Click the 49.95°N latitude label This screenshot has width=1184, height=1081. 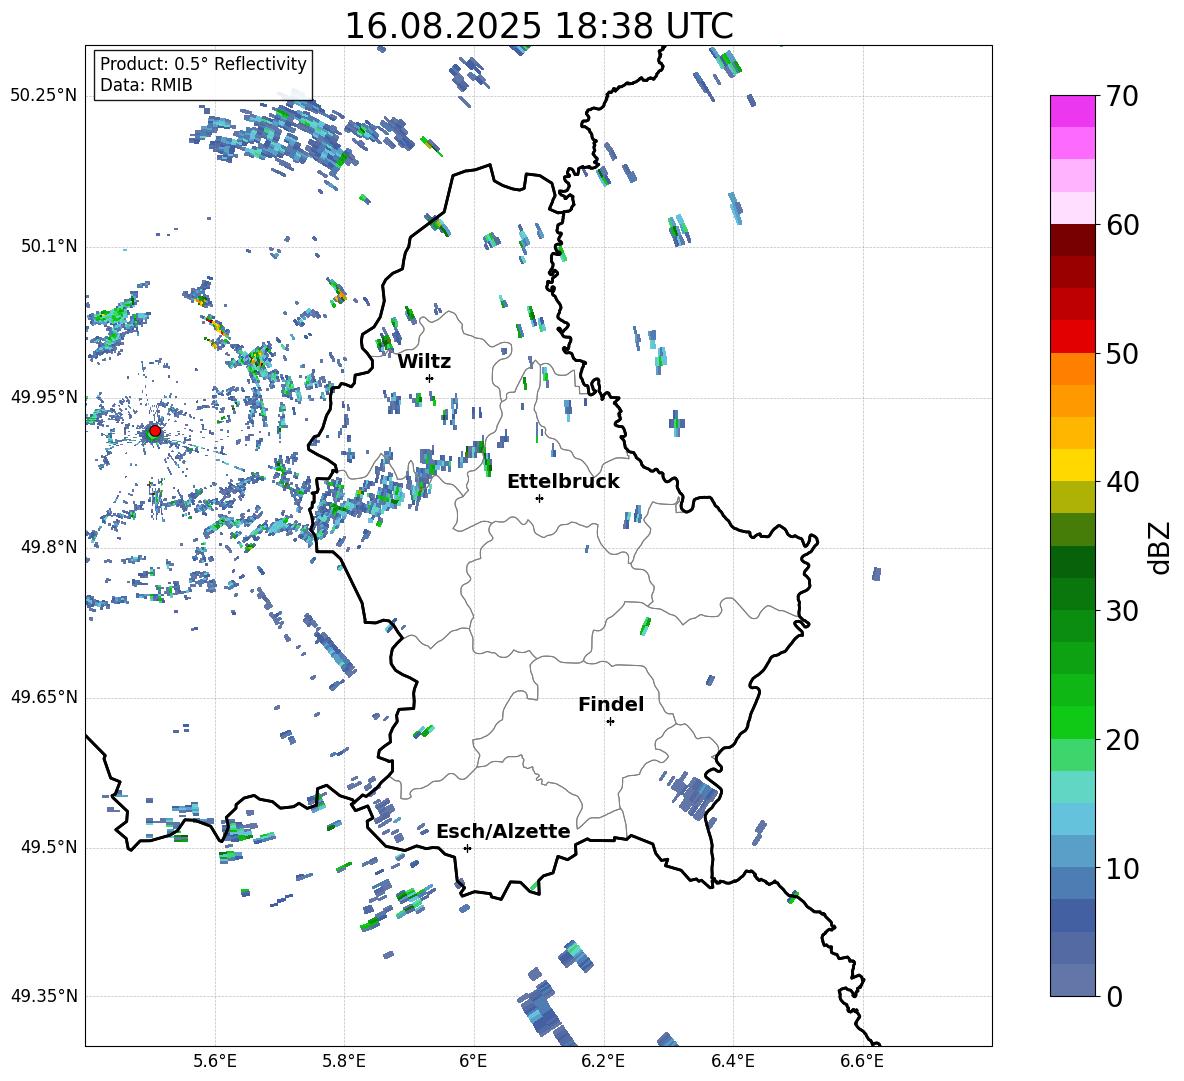coord(44,397)
